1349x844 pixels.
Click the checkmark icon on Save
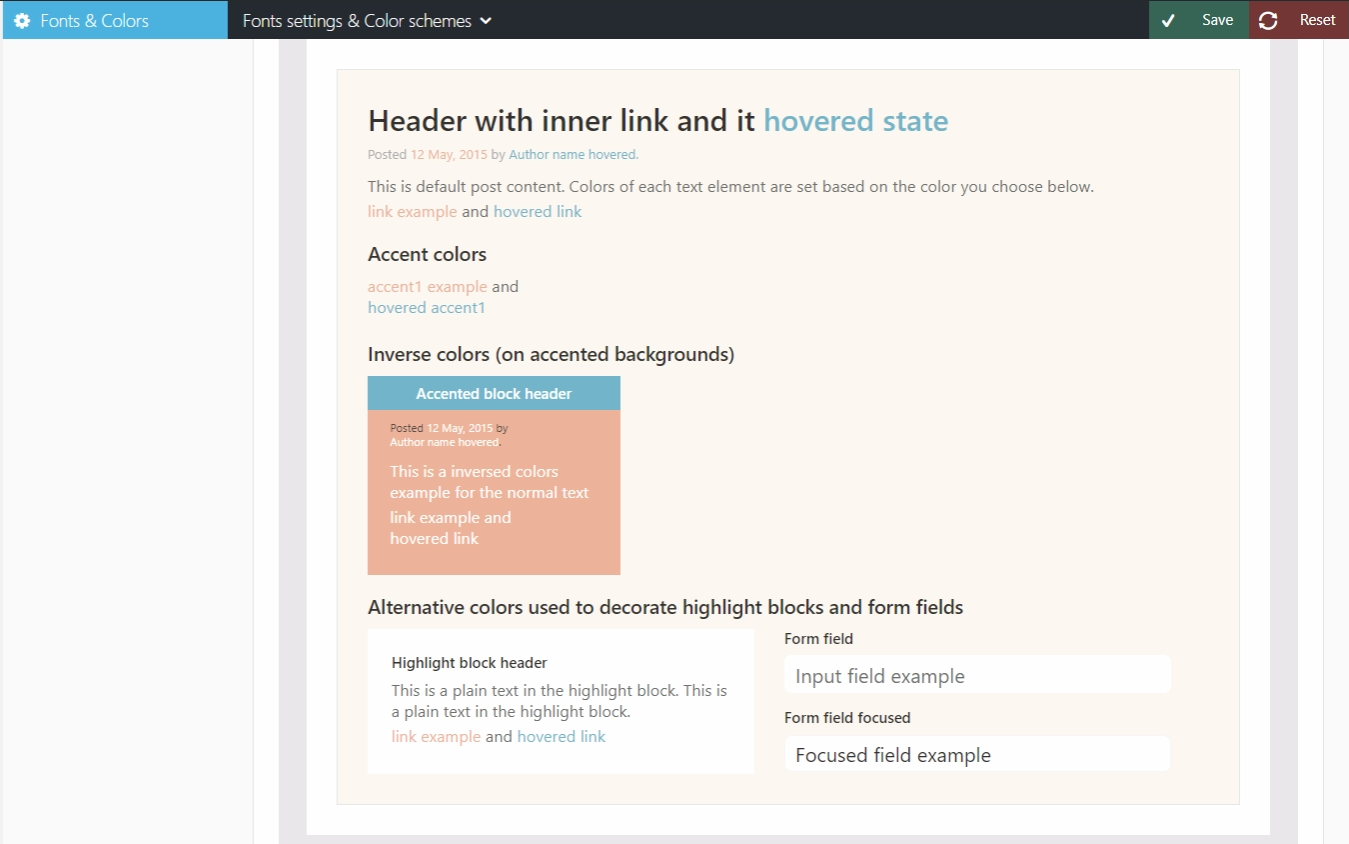click(x=1168, y=20)
